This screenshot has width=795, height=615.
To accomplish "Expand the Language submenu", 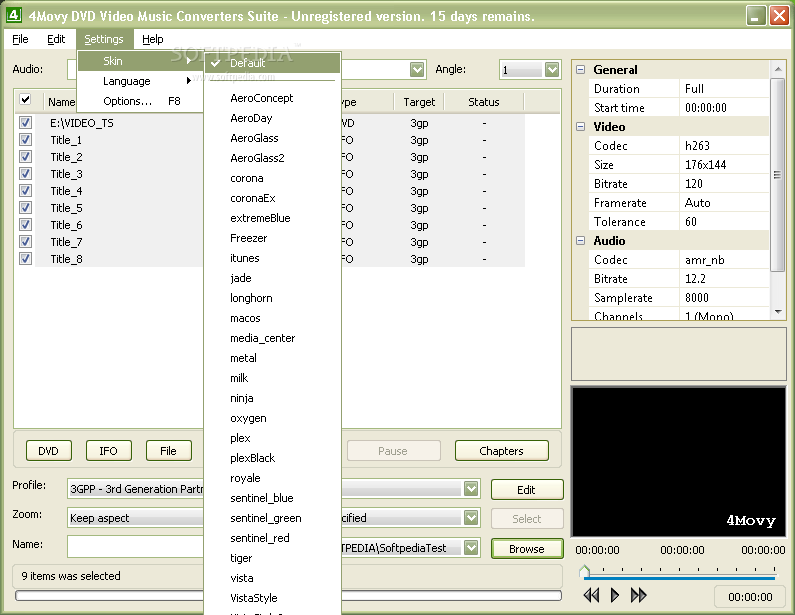I will pyautogui.click(x=140, y=81).
